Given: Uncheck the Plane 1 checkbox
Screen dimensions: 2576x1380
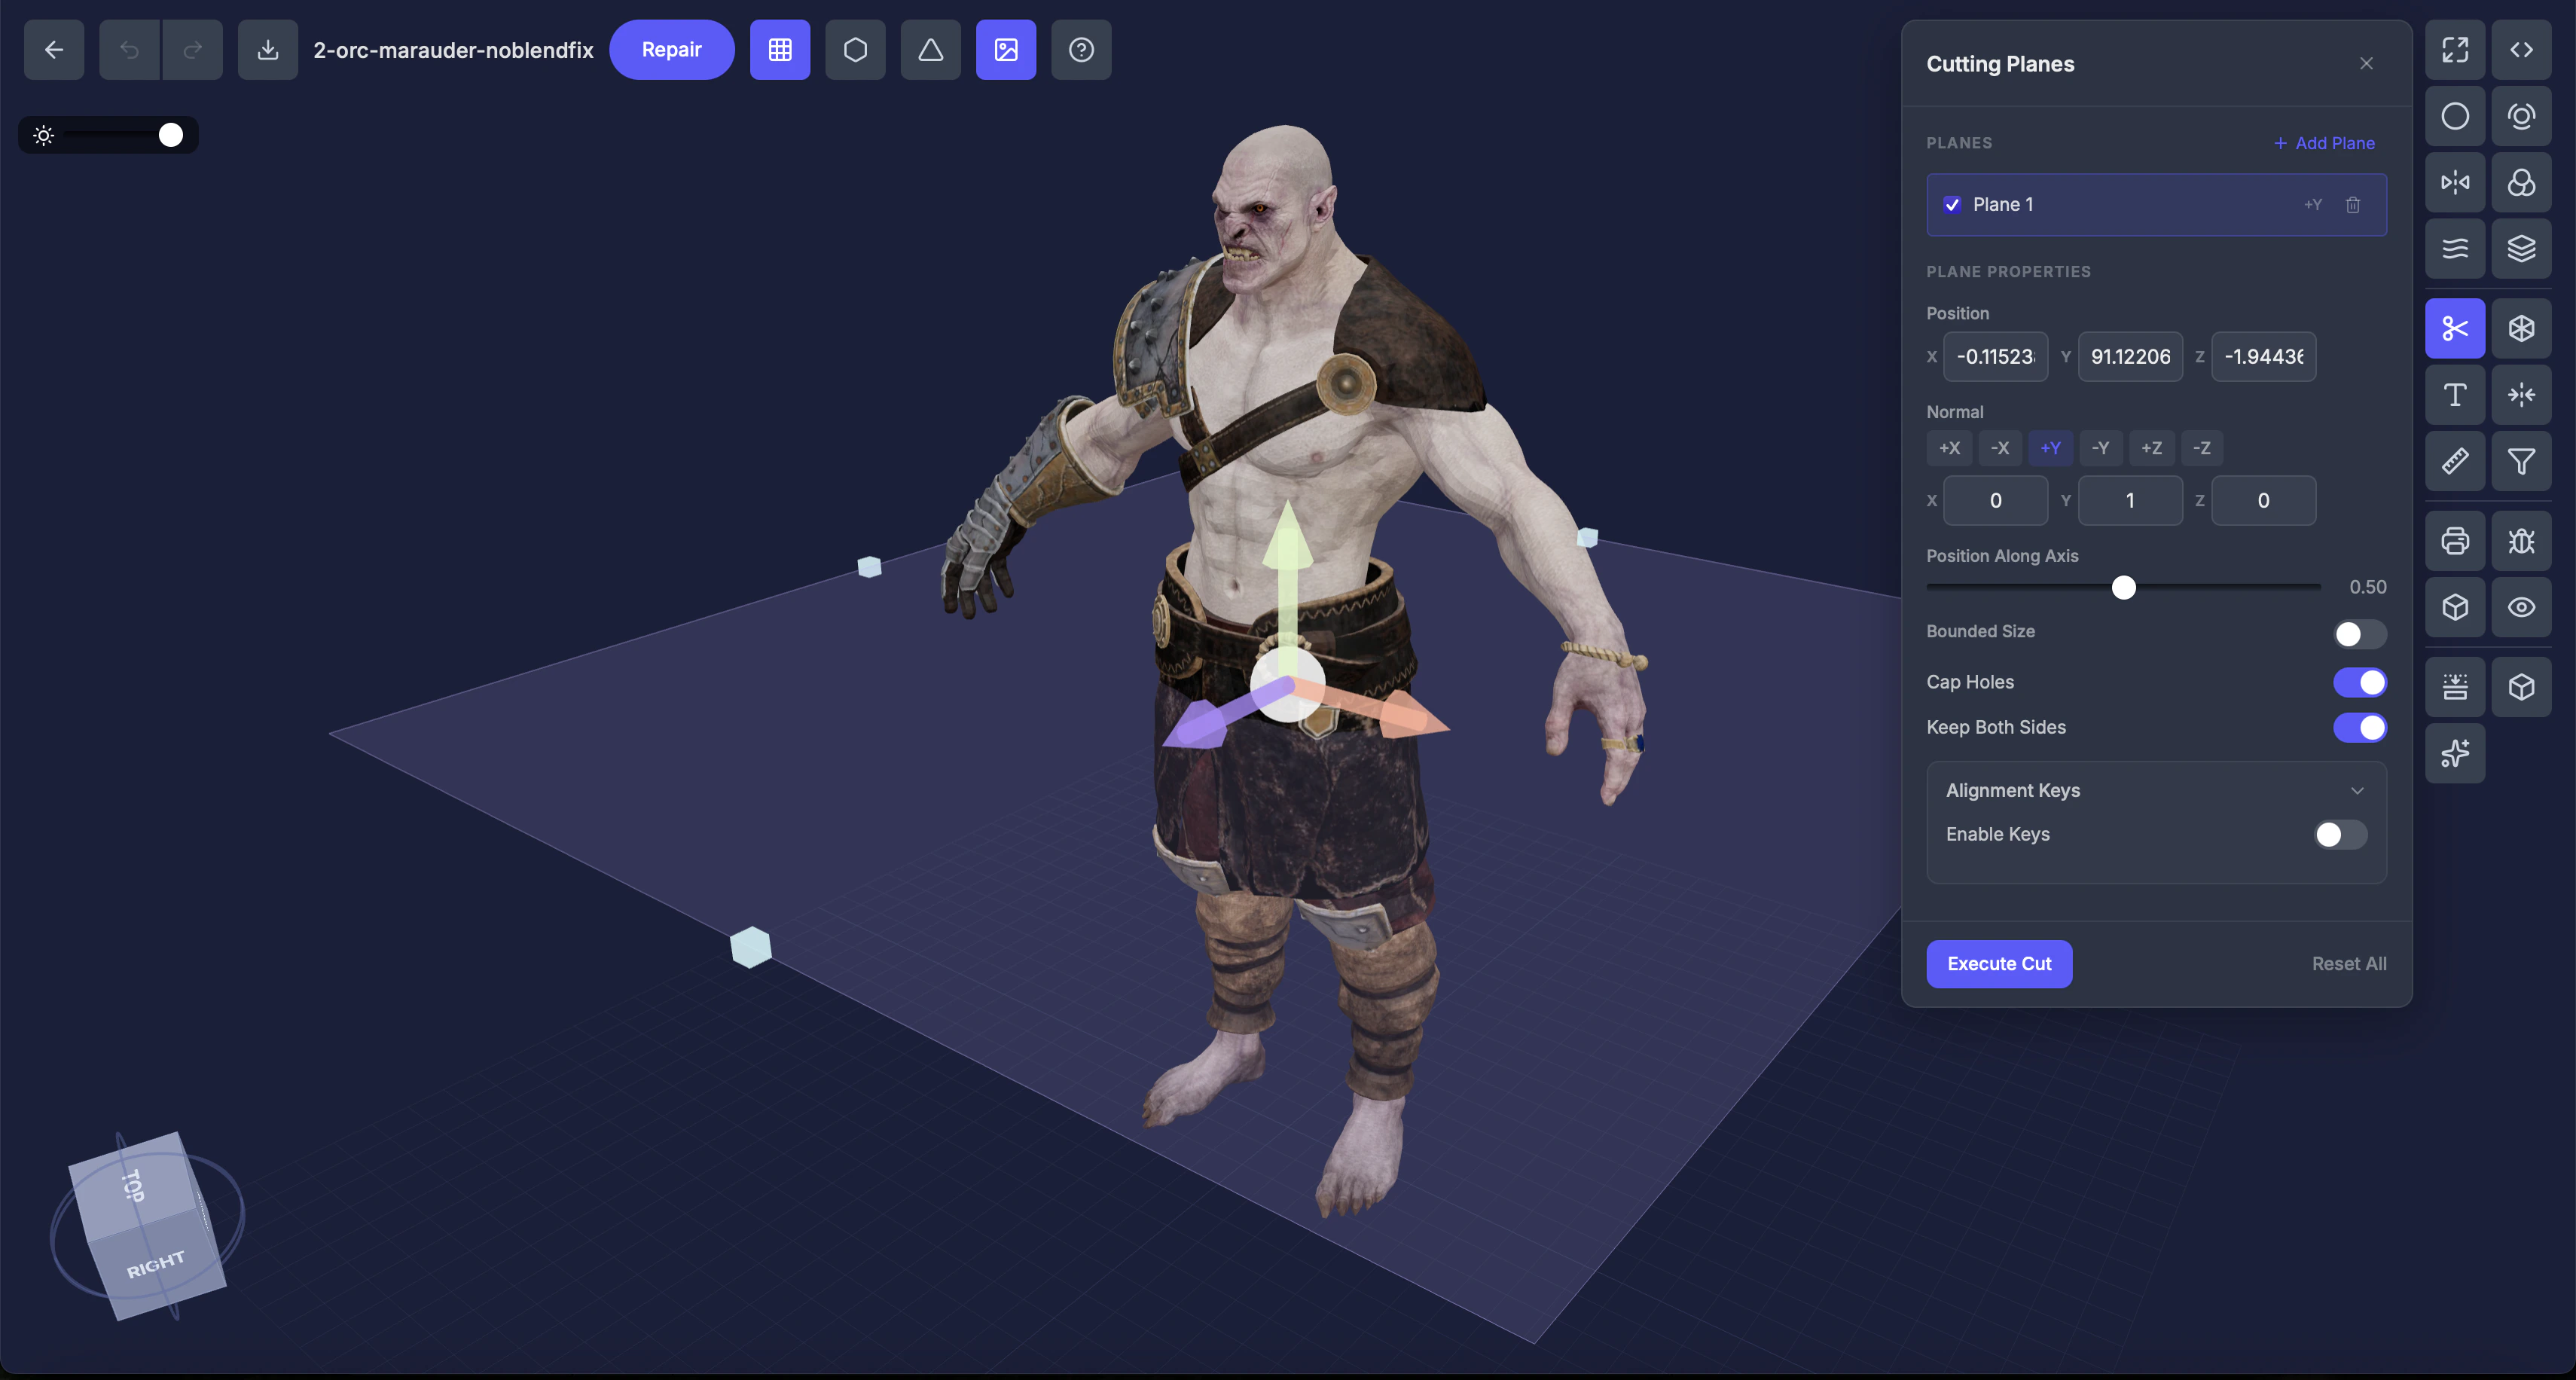Looking at the screenshot, I should pos(1952,204).
